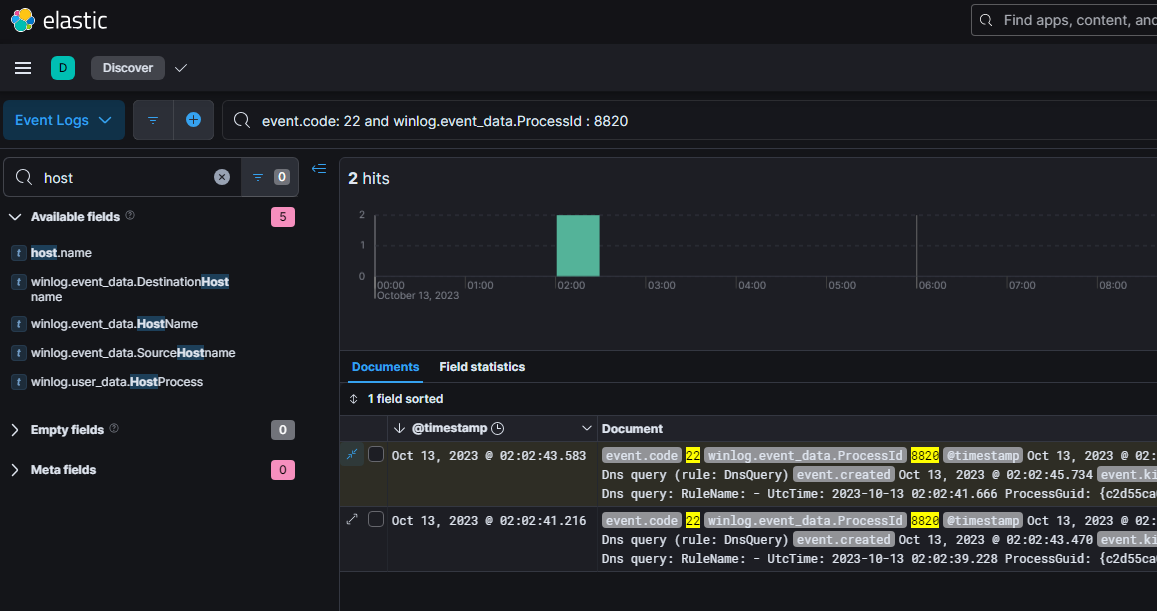Collapse the Available fields section
This screenshot has height=611, width=1157.
click(x=15, y=217)
